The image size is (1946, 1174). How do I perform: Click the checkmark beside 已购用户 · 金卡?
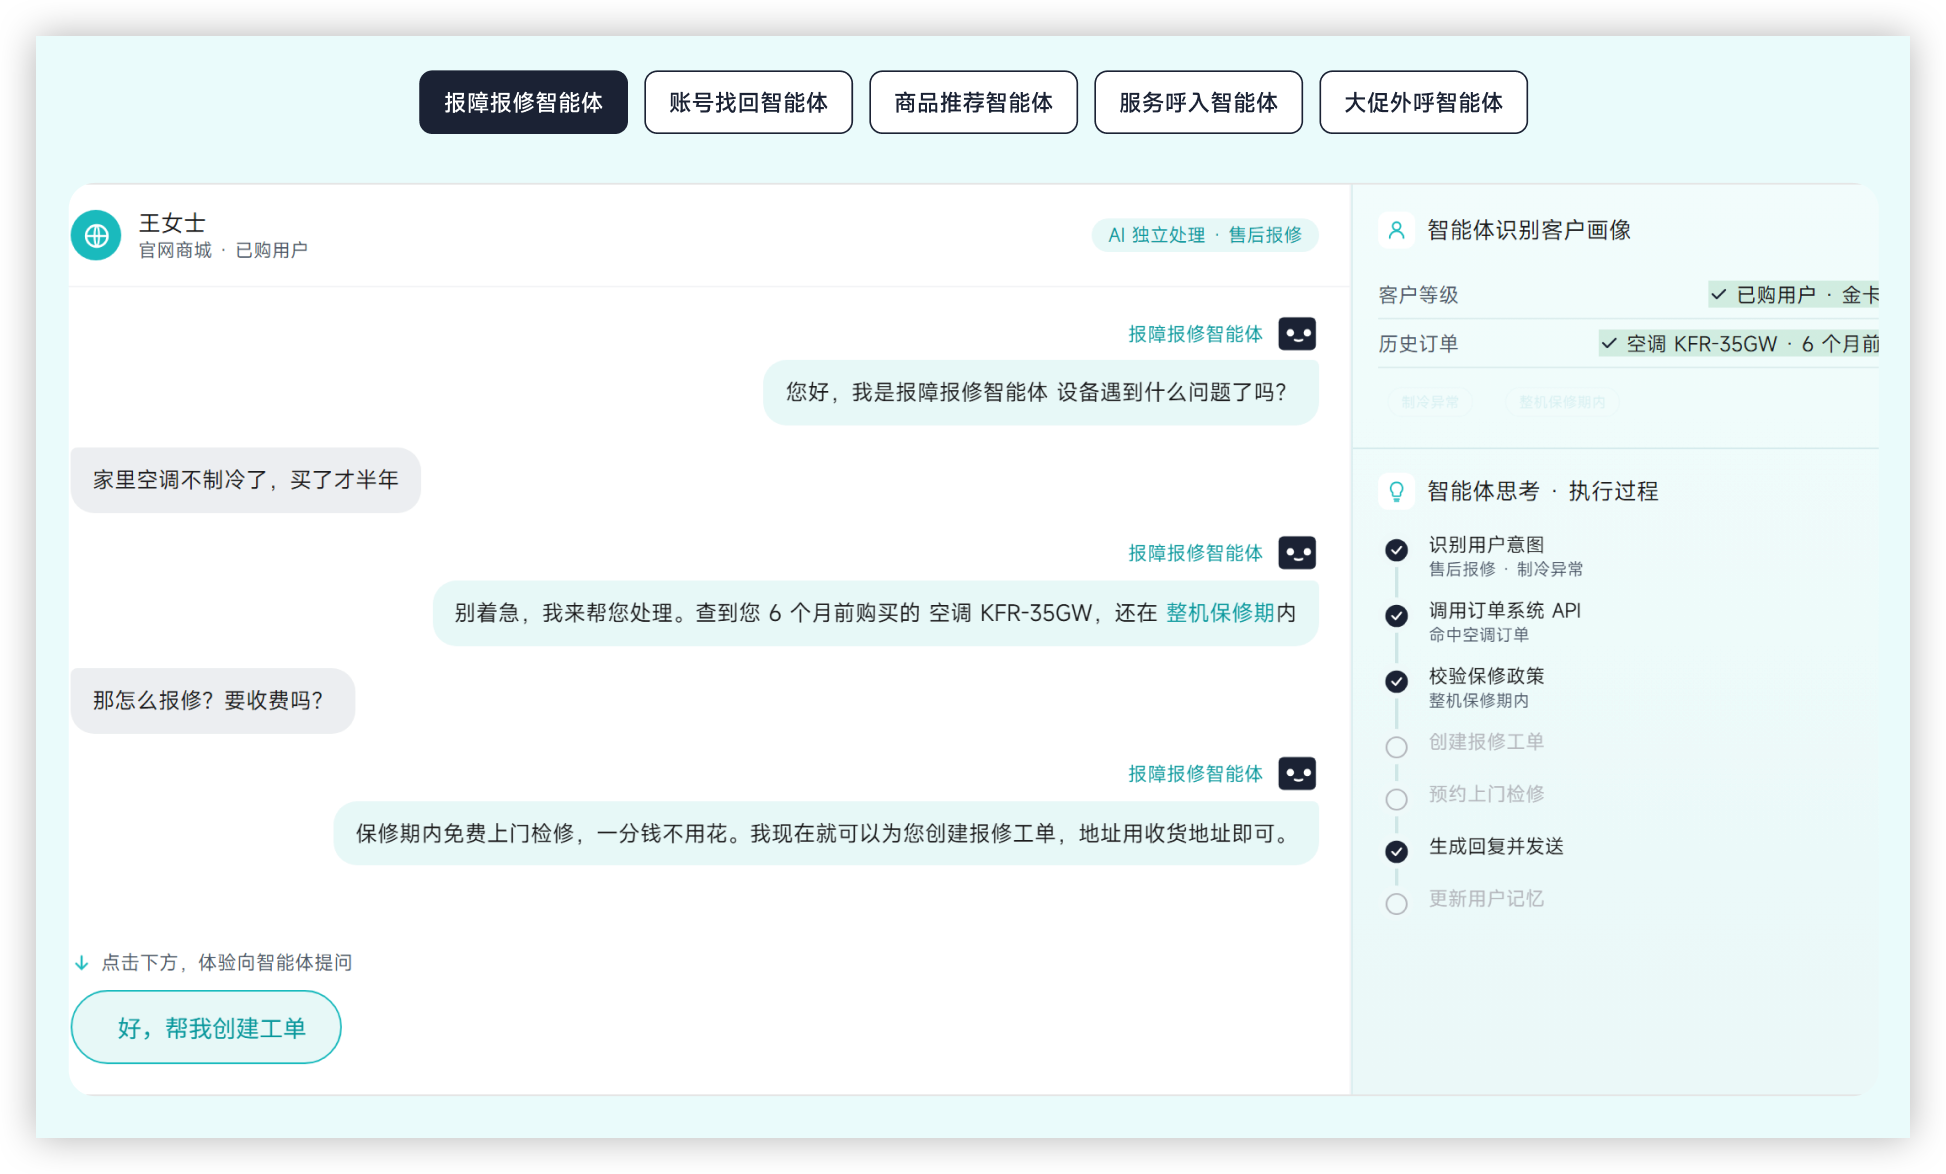pyautogui.click(x=1718, y=295)
